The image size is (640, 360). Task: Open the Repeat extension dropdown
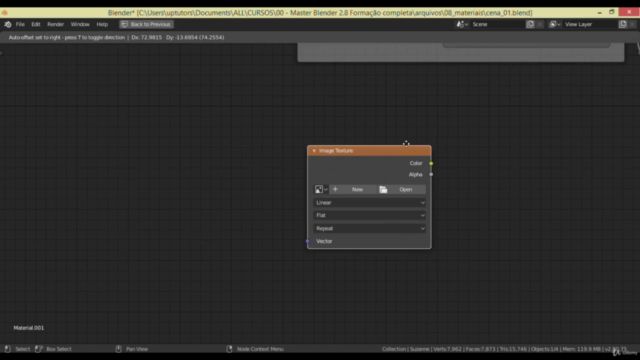370,229
